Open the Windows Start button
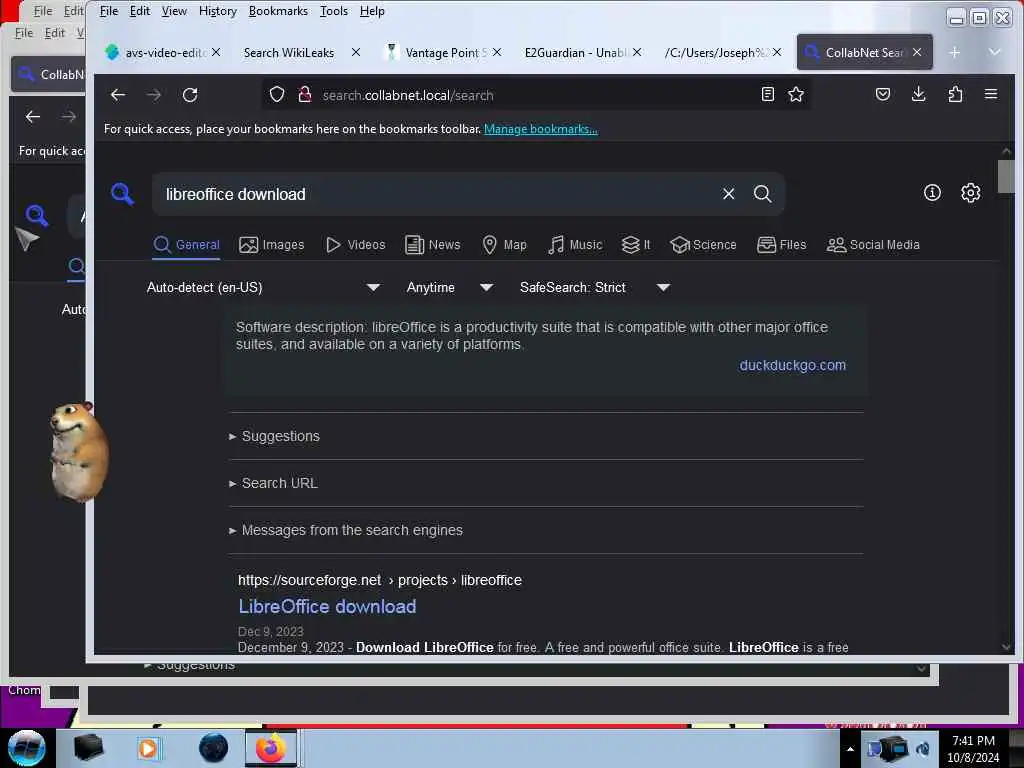 point(27,748)
